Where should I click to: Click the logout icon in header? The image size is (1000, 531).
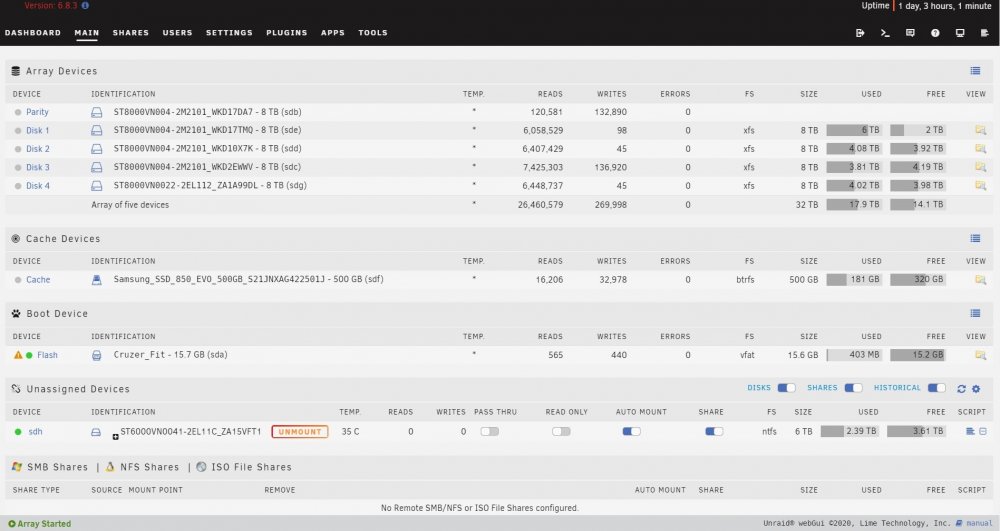pos(860,33)
